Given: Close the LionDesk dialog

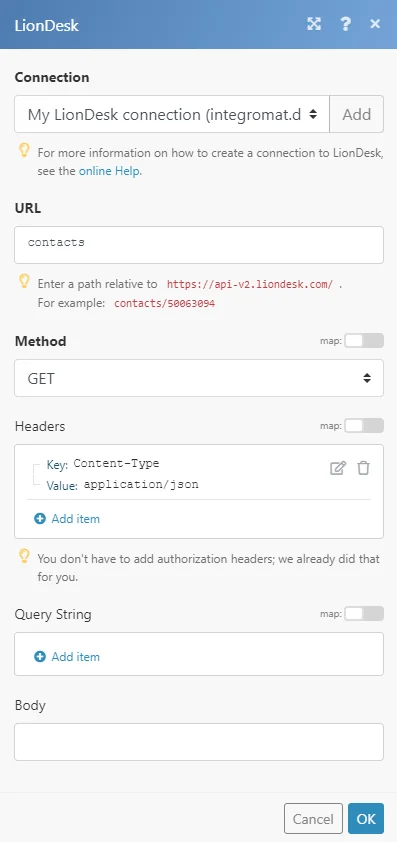Looking at the screenshot, I should [x=375, y=24].
